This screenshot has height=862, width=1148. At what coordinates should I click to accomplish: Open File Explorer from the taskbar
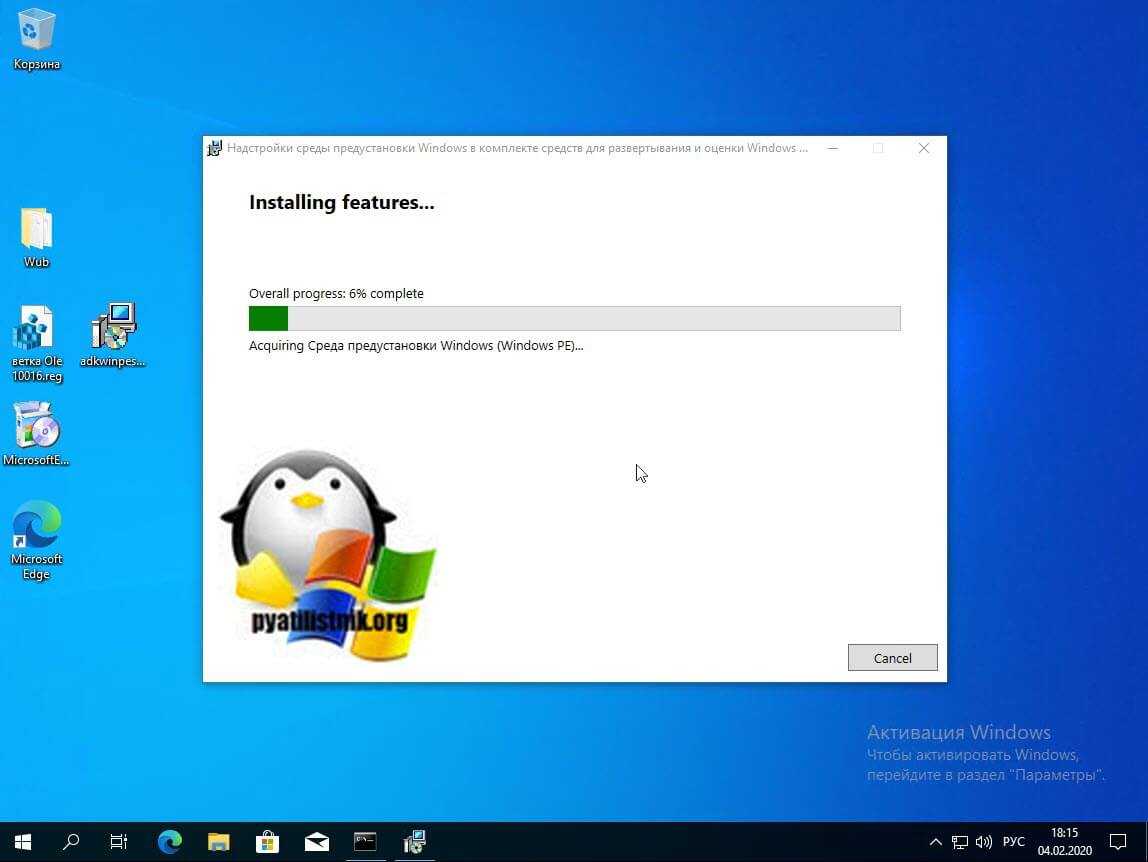pos(219,842)
